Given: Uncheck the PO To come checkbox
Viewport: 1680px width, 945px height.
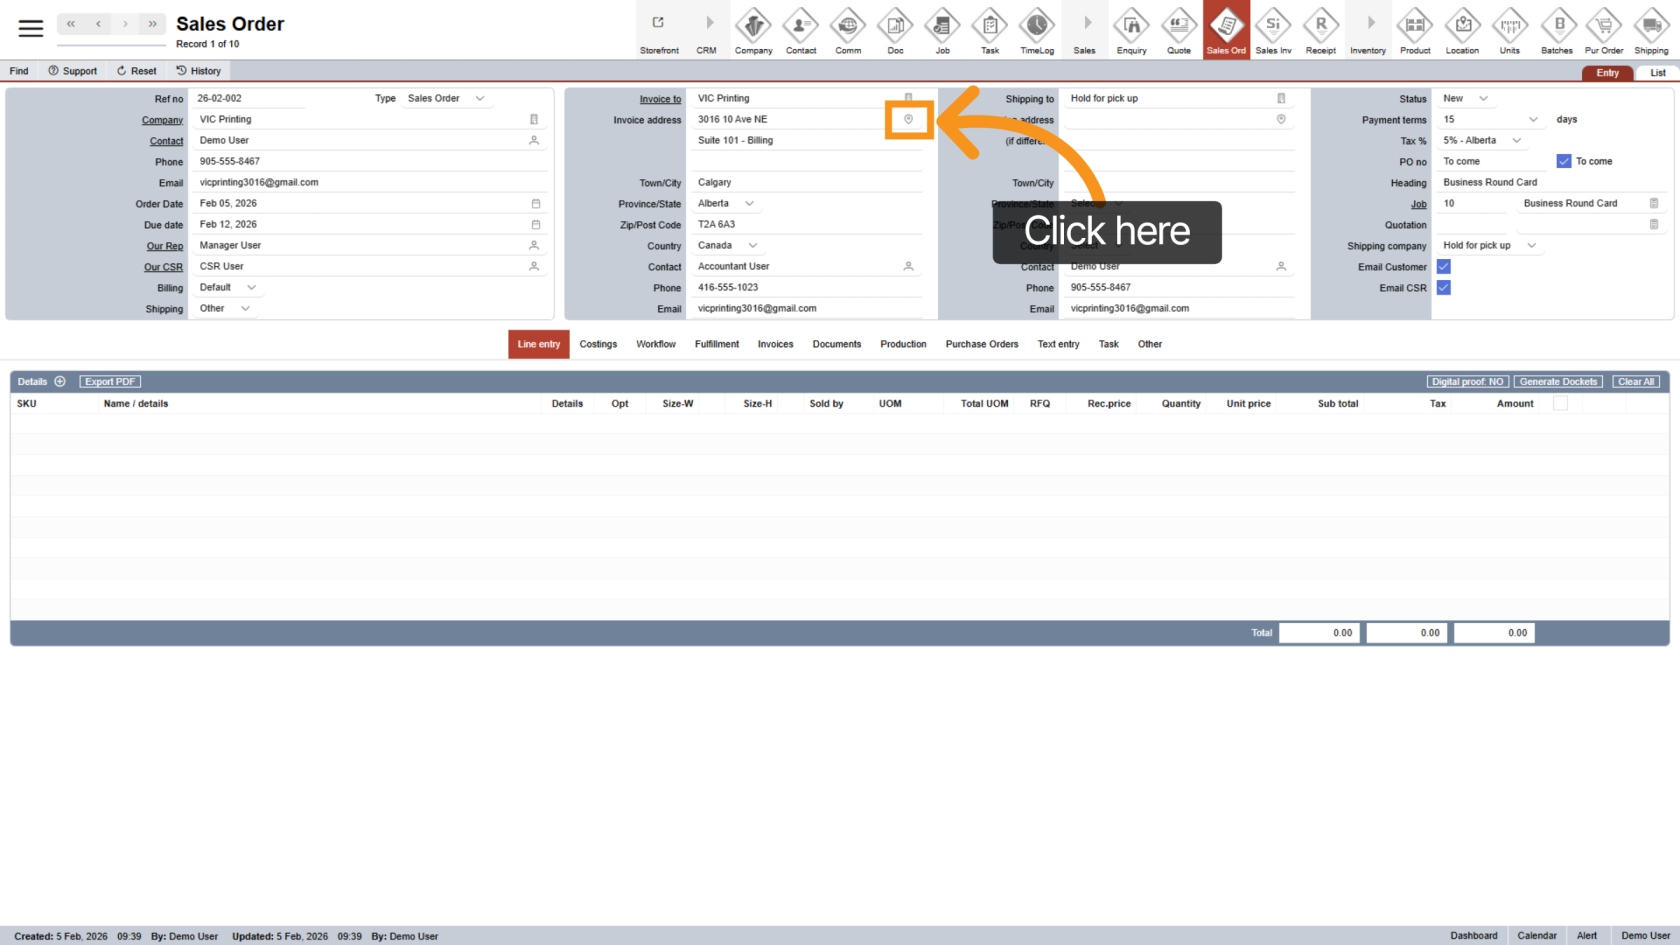Looking at the screenshot, I should click(x=1564, y=161).
